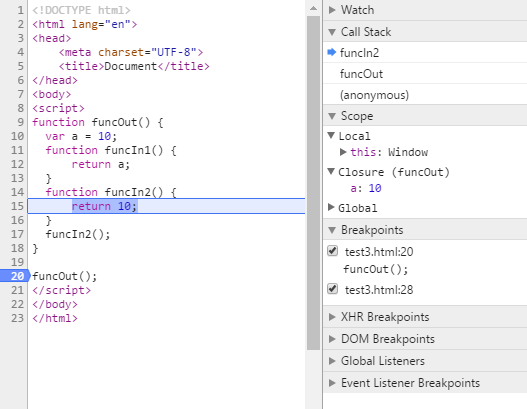Set breakpoint on line number 9

point(20,122)
